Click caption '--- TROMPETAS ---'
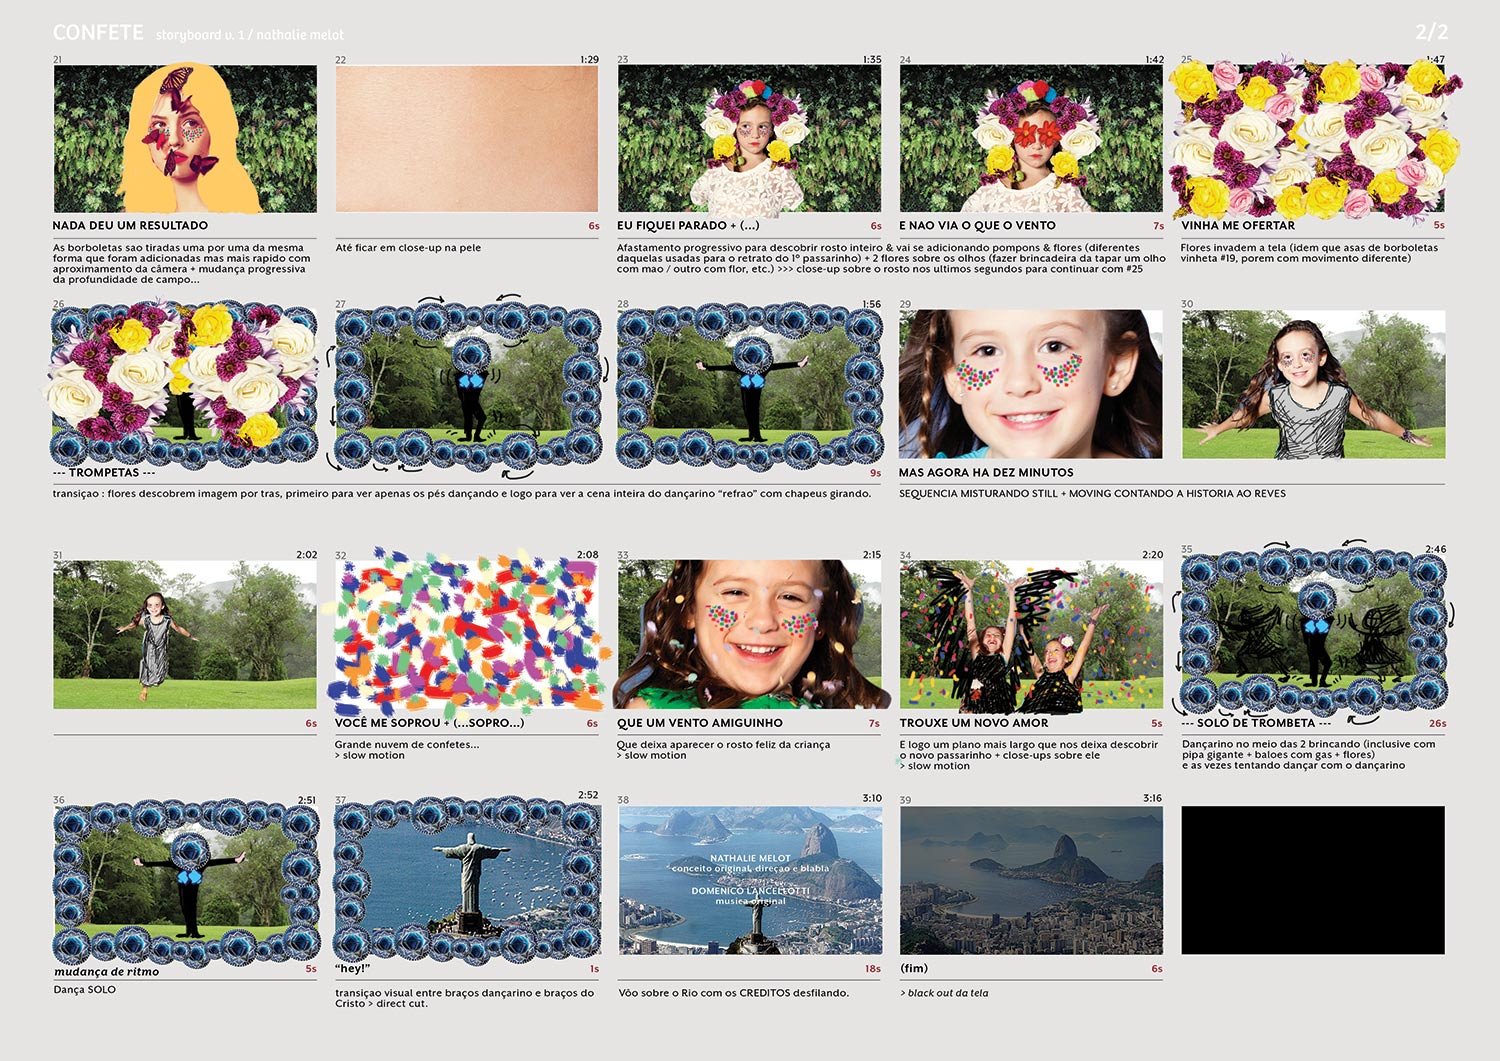 [104, 472]
